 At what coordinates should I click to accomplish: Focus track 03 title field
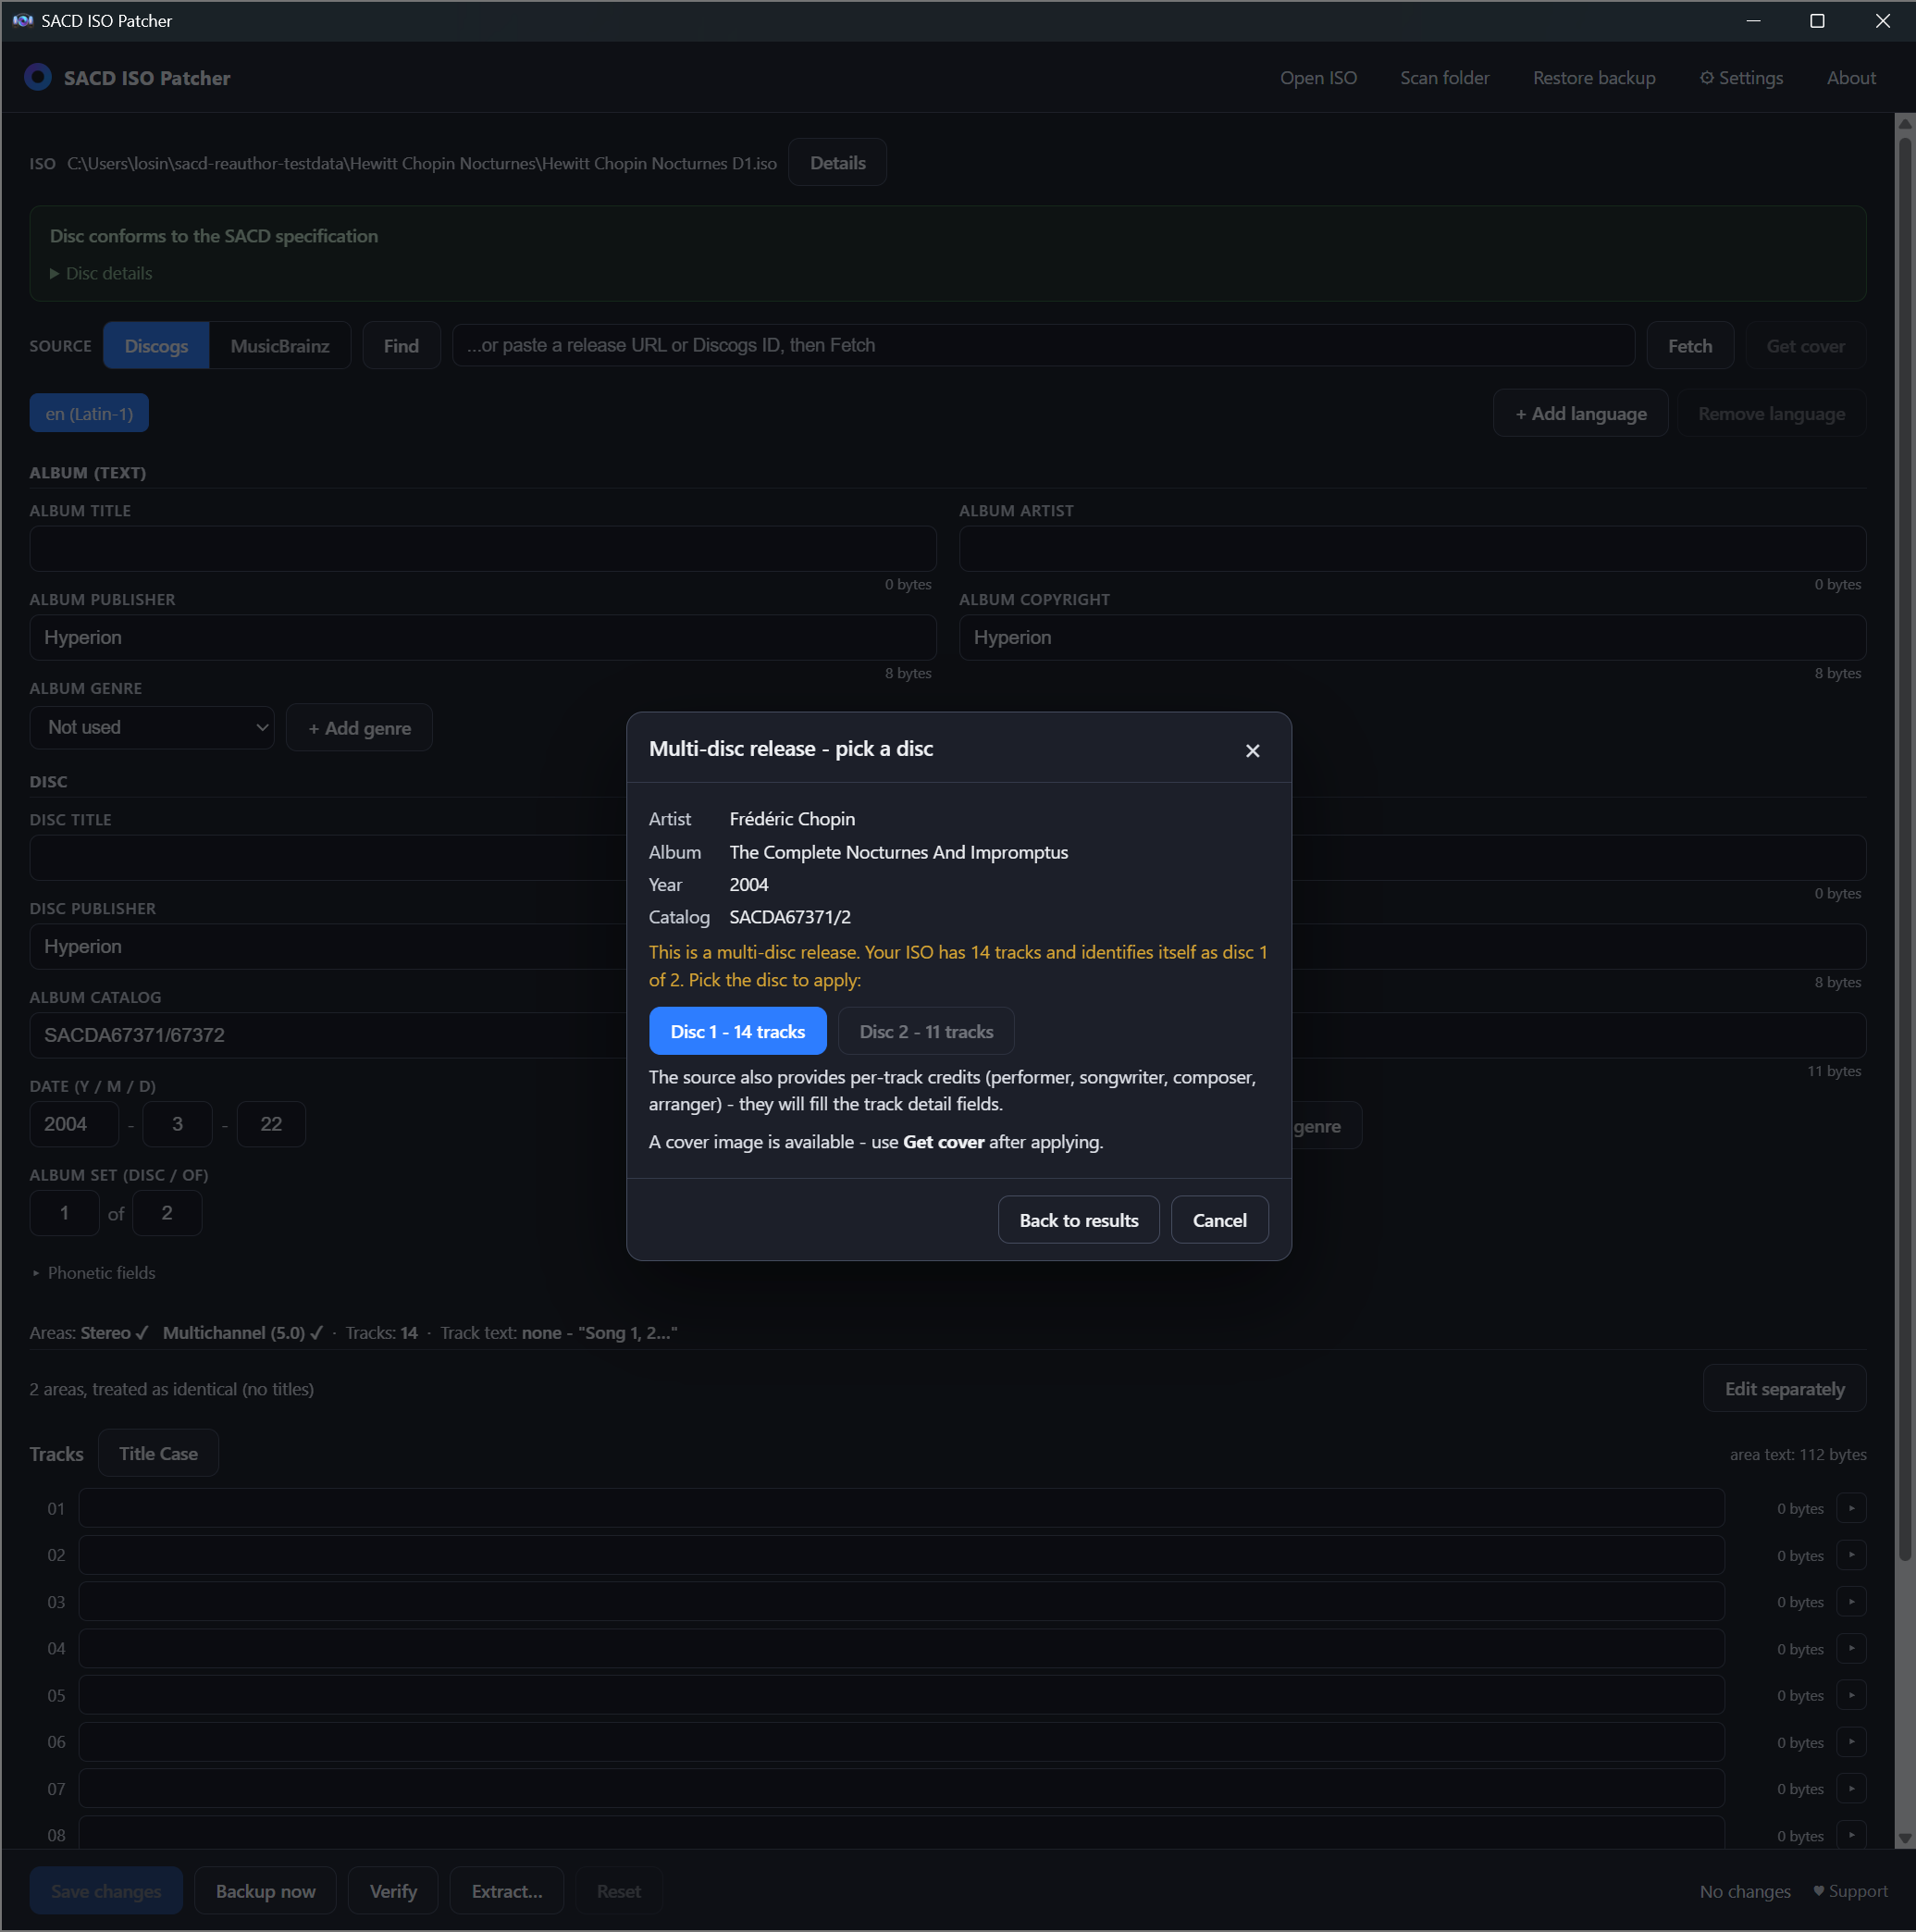point(901,1601)
